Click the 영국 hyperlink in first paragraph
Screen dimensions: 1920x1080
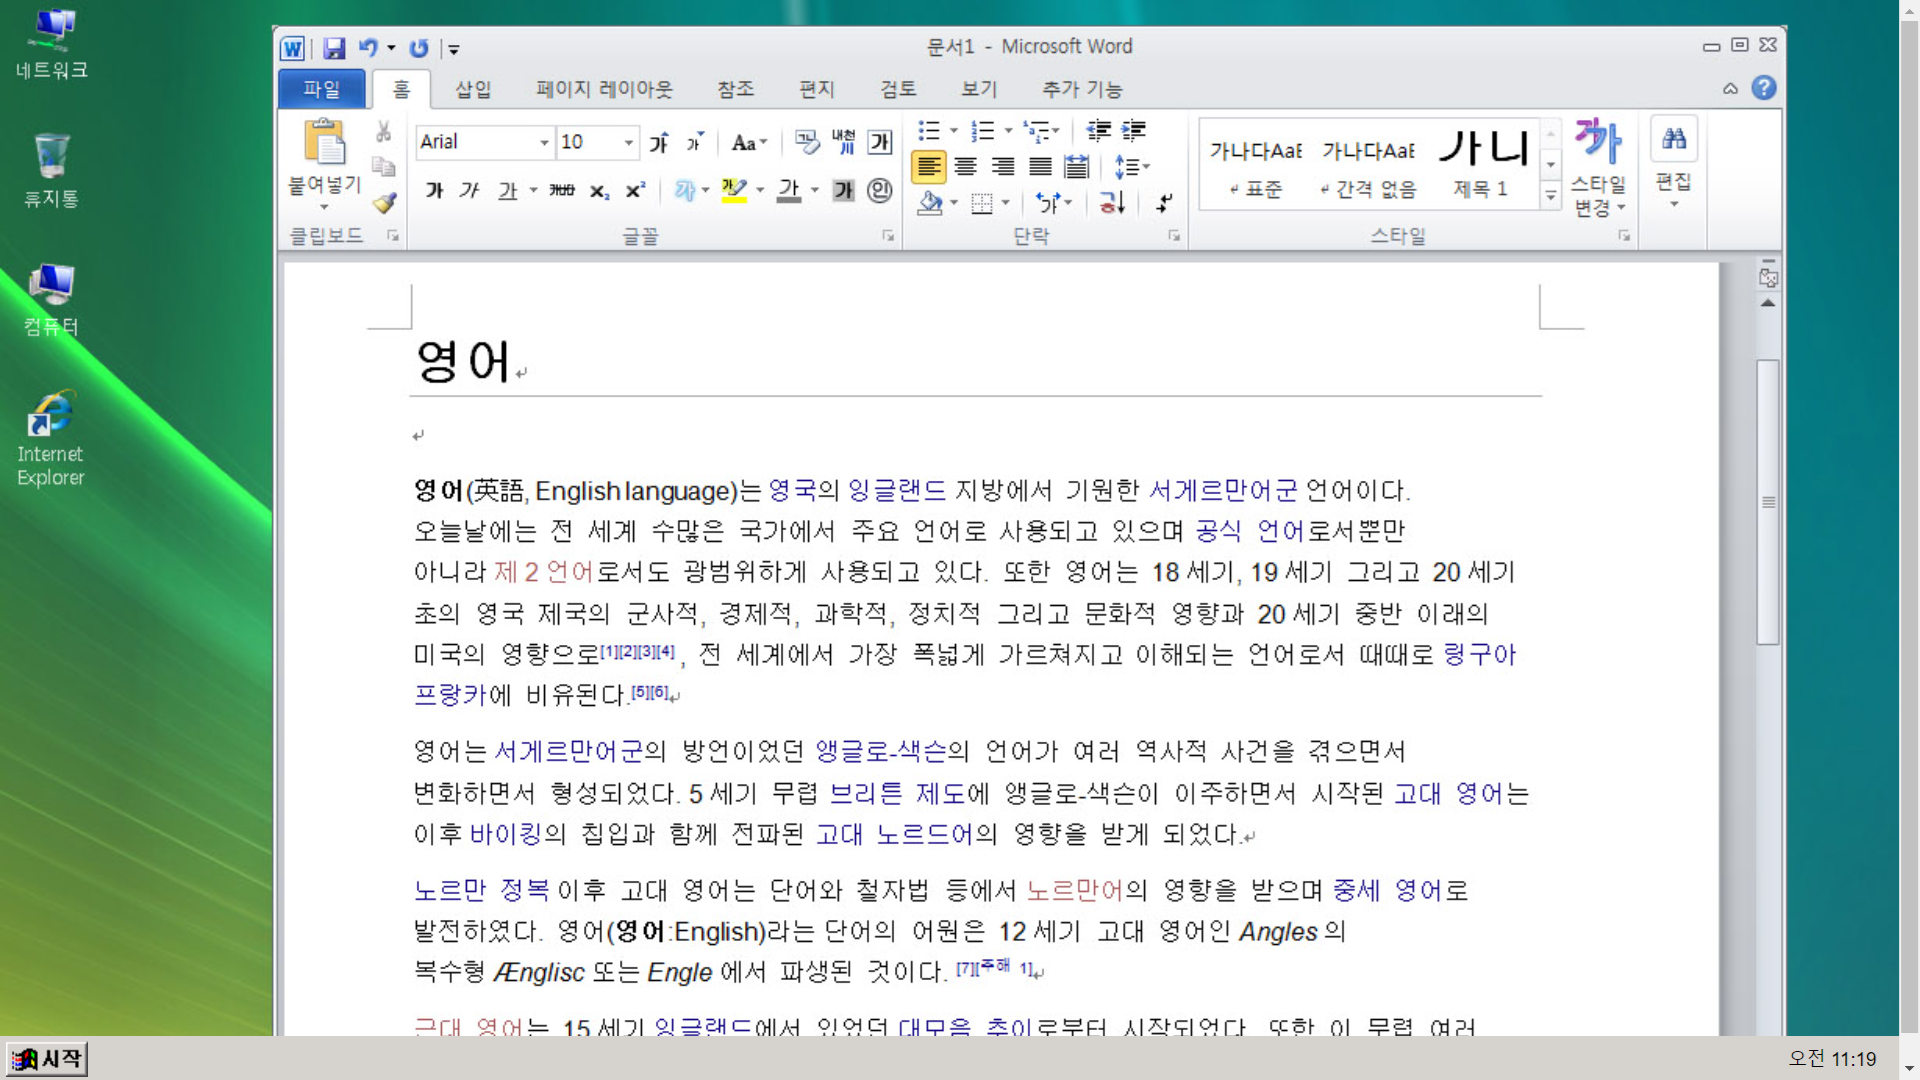[x=792, y=490]
